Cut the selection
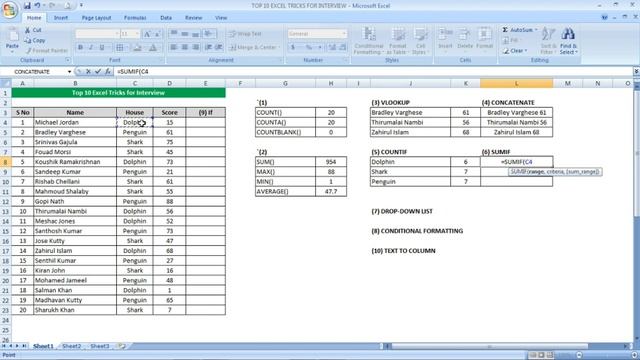 (33, 30)
